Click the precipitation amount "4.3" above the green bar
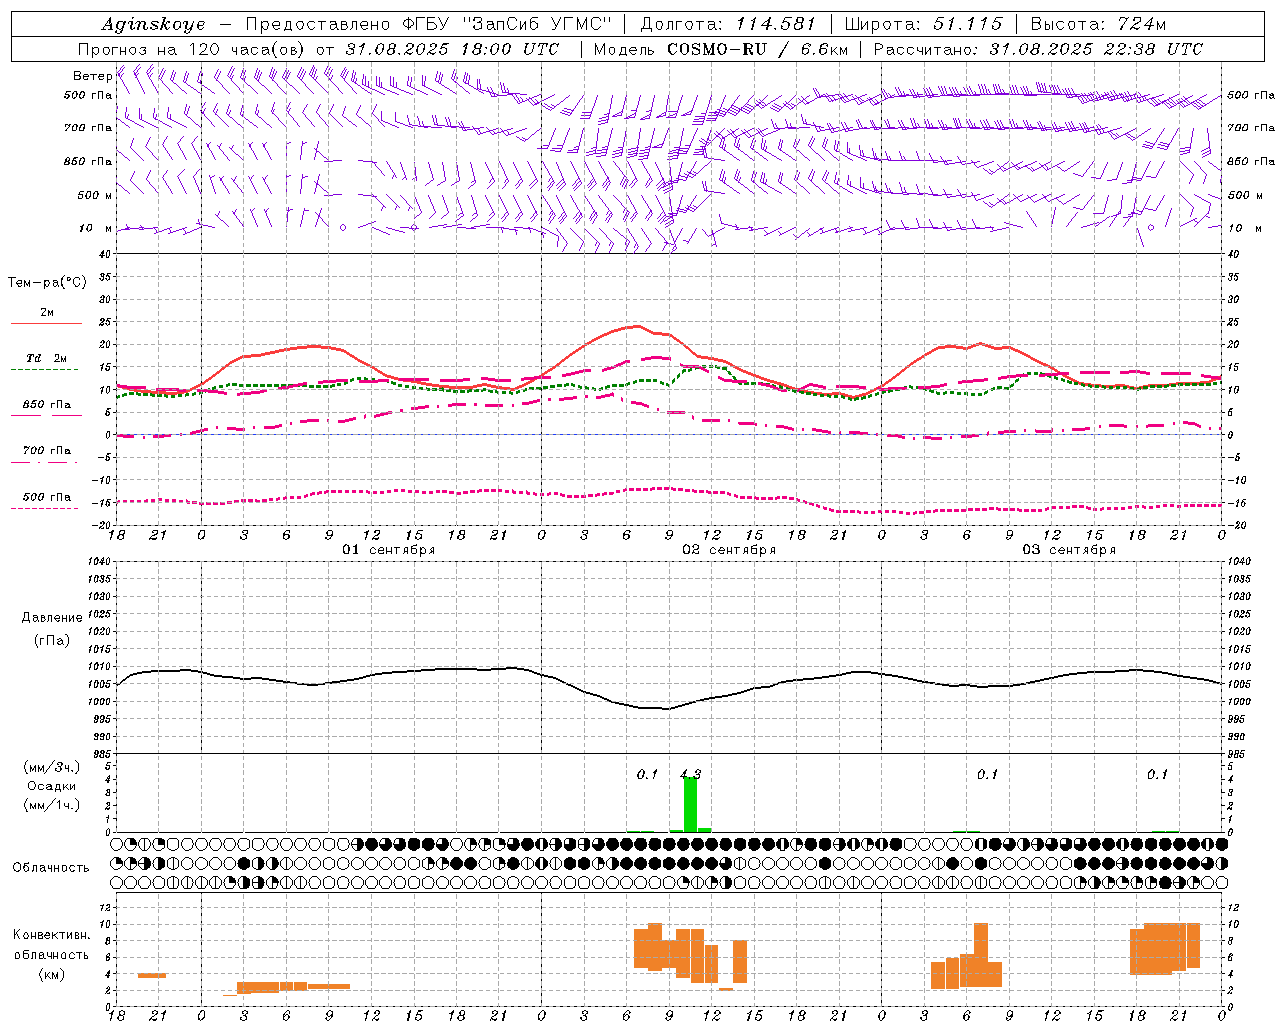Viewport: 1280px width, 1024px height. click(x=690, y=774)
